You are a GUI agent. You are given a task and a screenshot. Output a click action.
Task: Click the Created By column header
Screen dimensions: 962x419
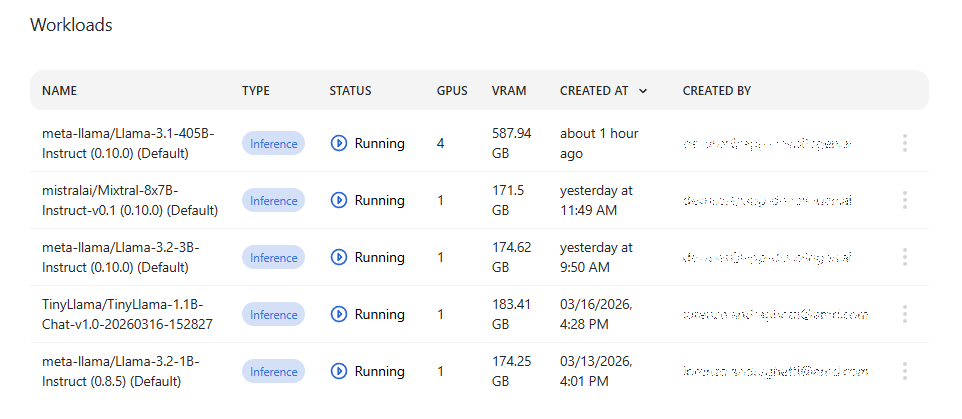coord(716,91)
